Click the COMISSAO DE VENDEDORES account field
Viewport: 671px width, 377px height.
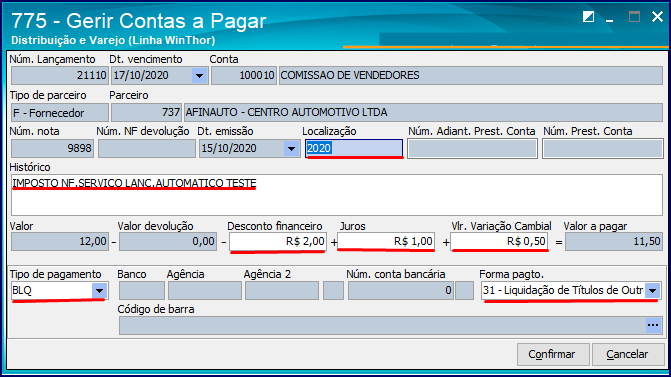[471, 76]
